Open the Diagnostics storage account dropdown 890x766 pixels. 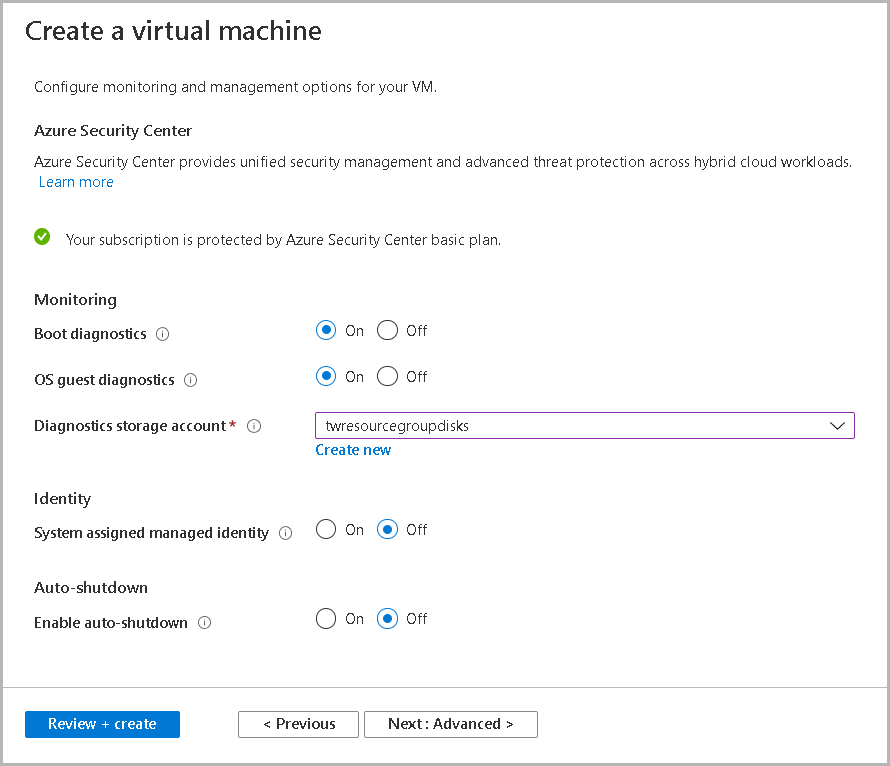point(585,426)
